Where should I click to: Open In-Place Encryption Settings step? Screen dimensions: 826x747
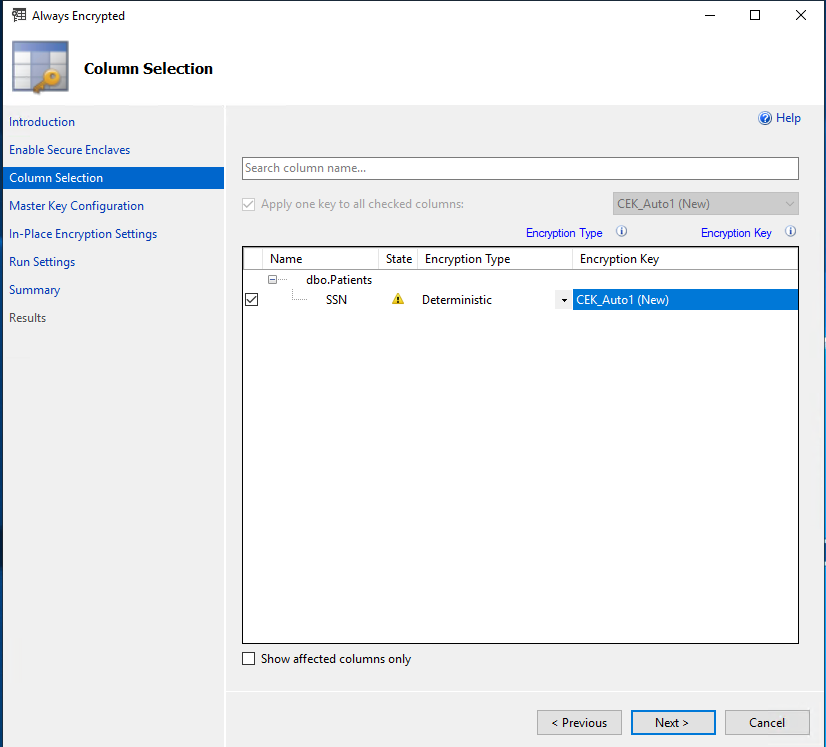[x=83, y=234]
